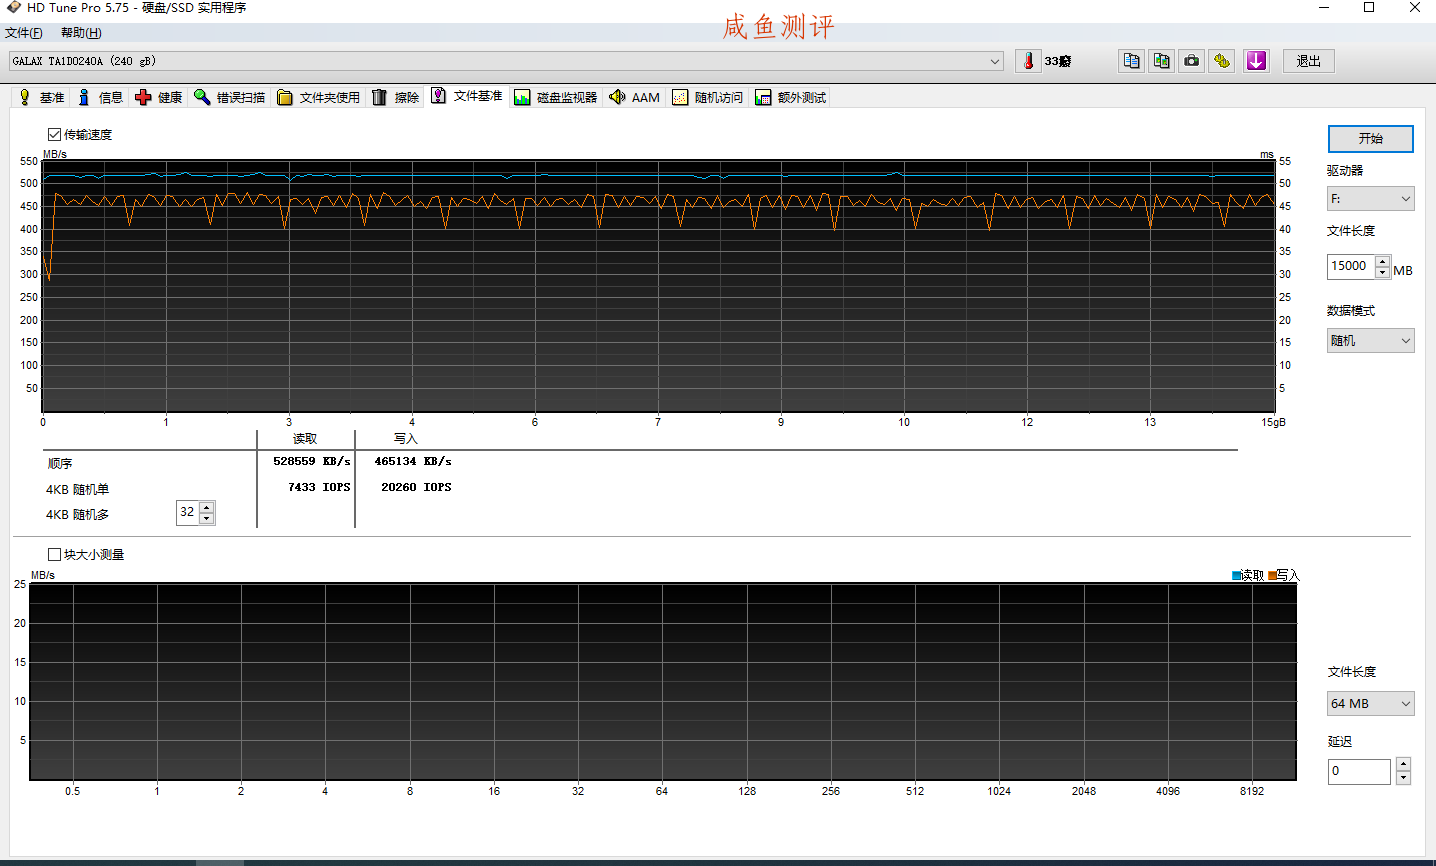The image size is (1436, 866).
Task: Select the 文件基准 file benchmark tab
Action: point(467,96)
